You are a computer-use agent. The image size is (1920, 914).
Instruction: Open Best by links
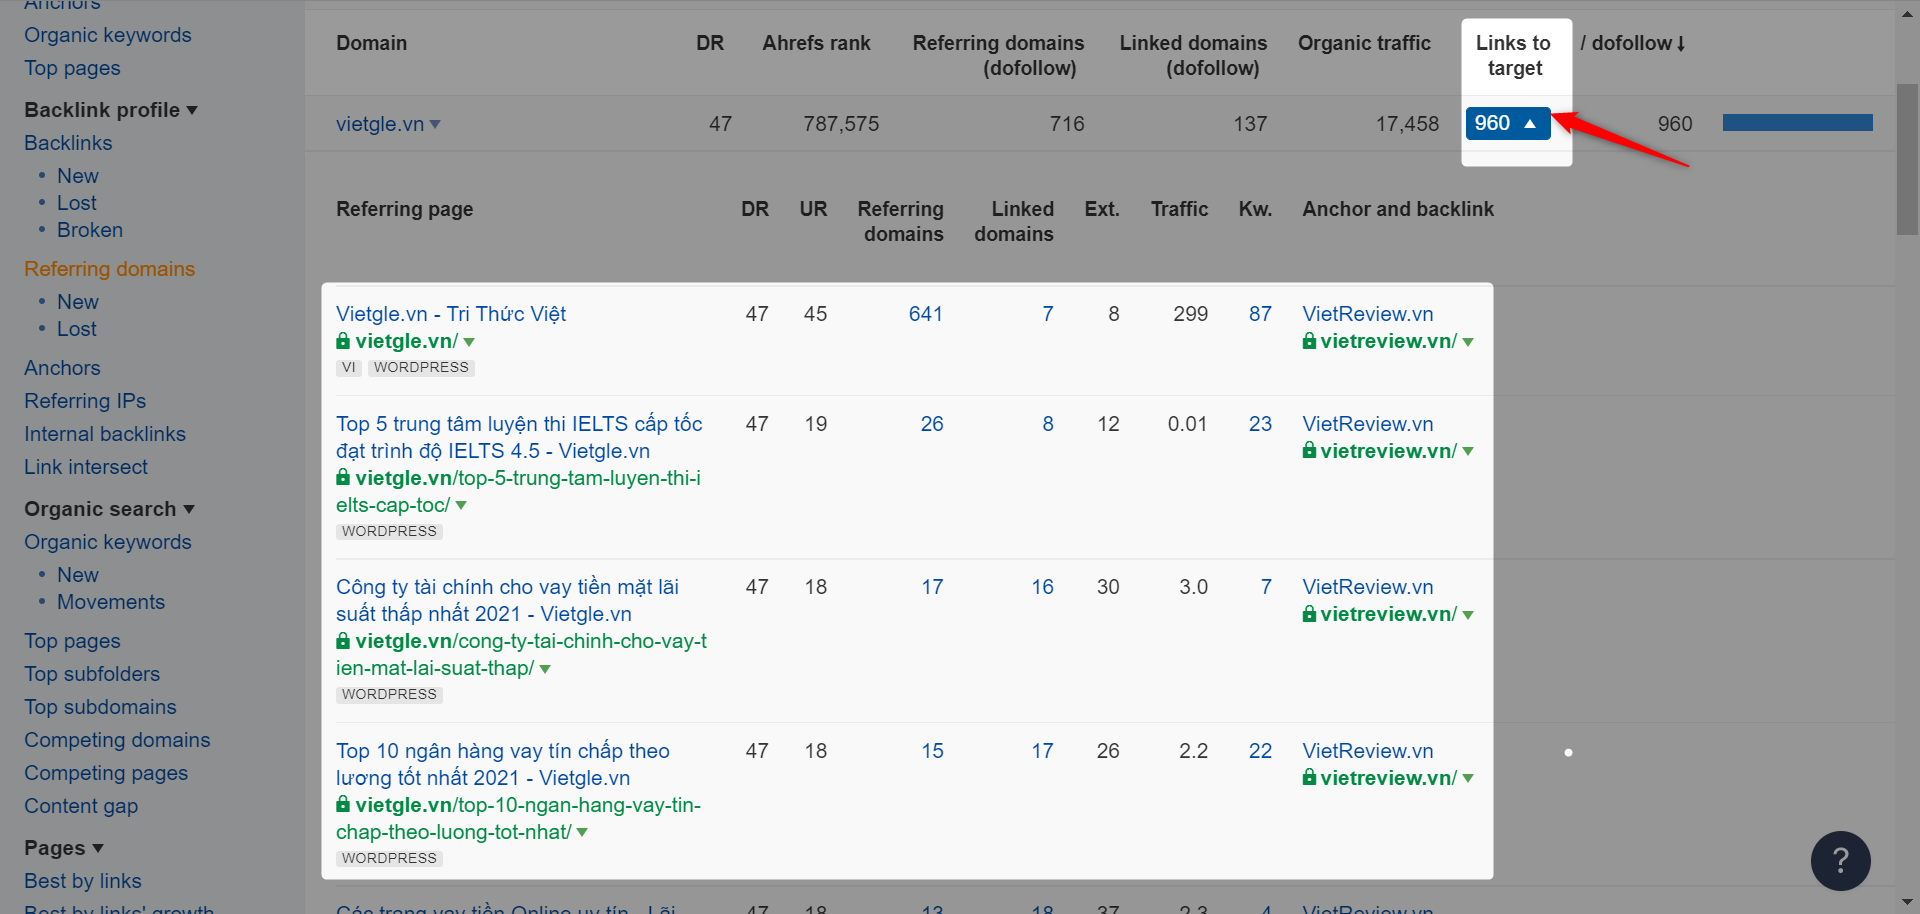tap(83, 881)
